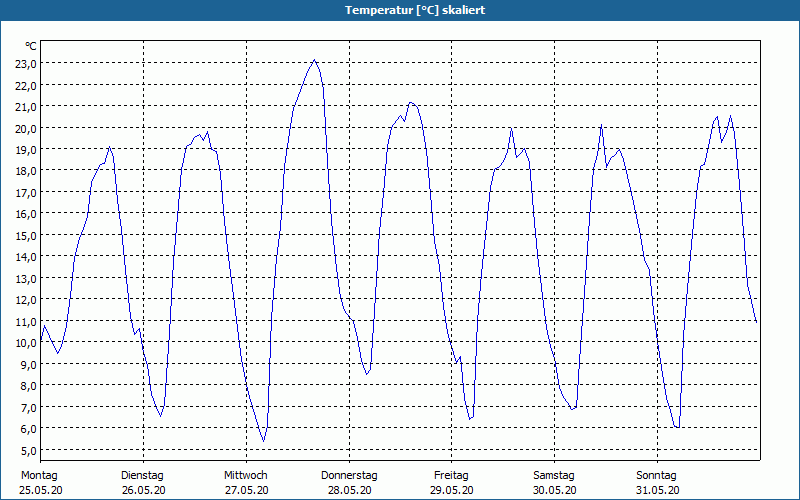
Task: Select the Dienstag 26.05.20 axis label
Action: 143,483
